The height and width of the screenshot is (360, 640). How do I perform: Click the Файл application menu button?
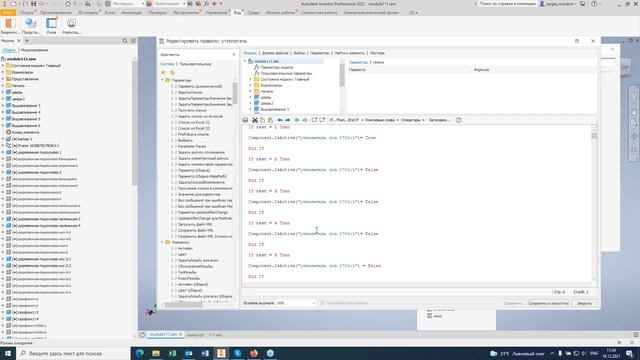tap(8, 13)
